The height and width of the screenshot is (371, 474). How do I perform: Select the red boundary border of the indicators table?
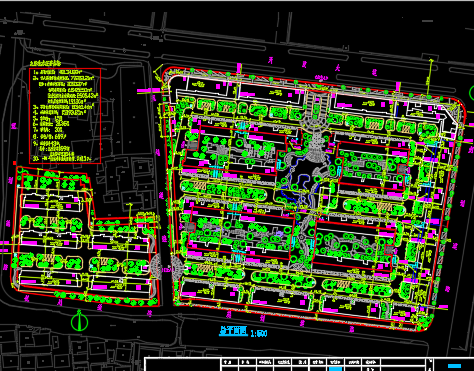point(65,116)
